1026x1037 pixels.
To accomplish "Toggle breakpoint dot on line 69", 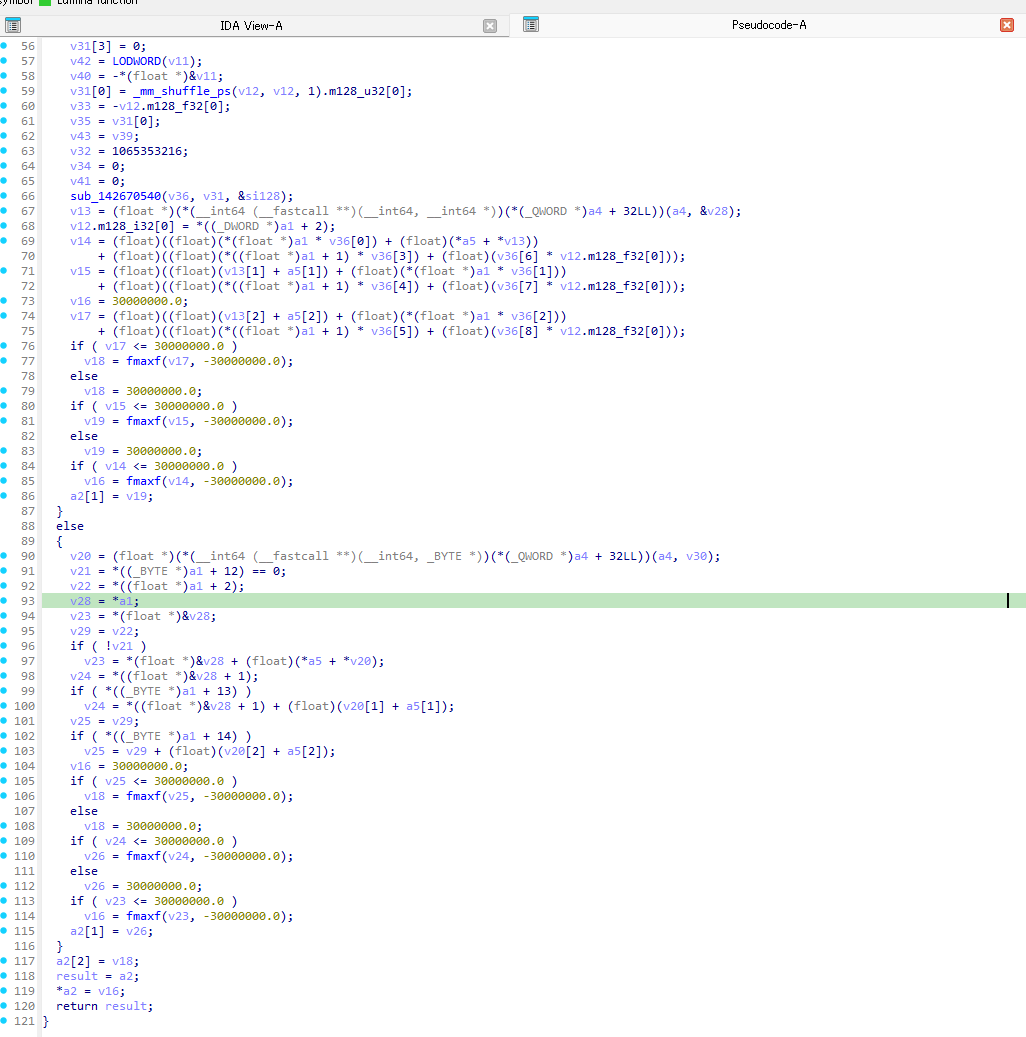I will pos(4,241).
